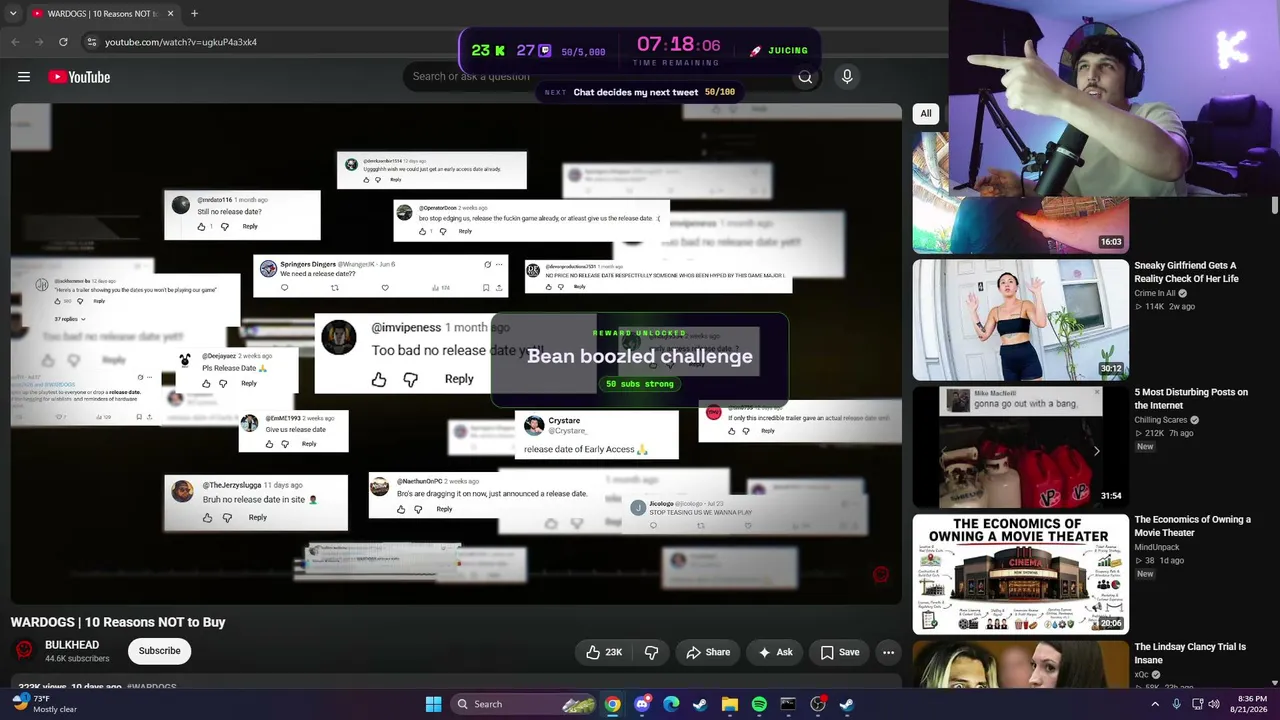This screenshot has height=720, width=1280.
Task: Go back in browser history
Action: tap(15, 42)
